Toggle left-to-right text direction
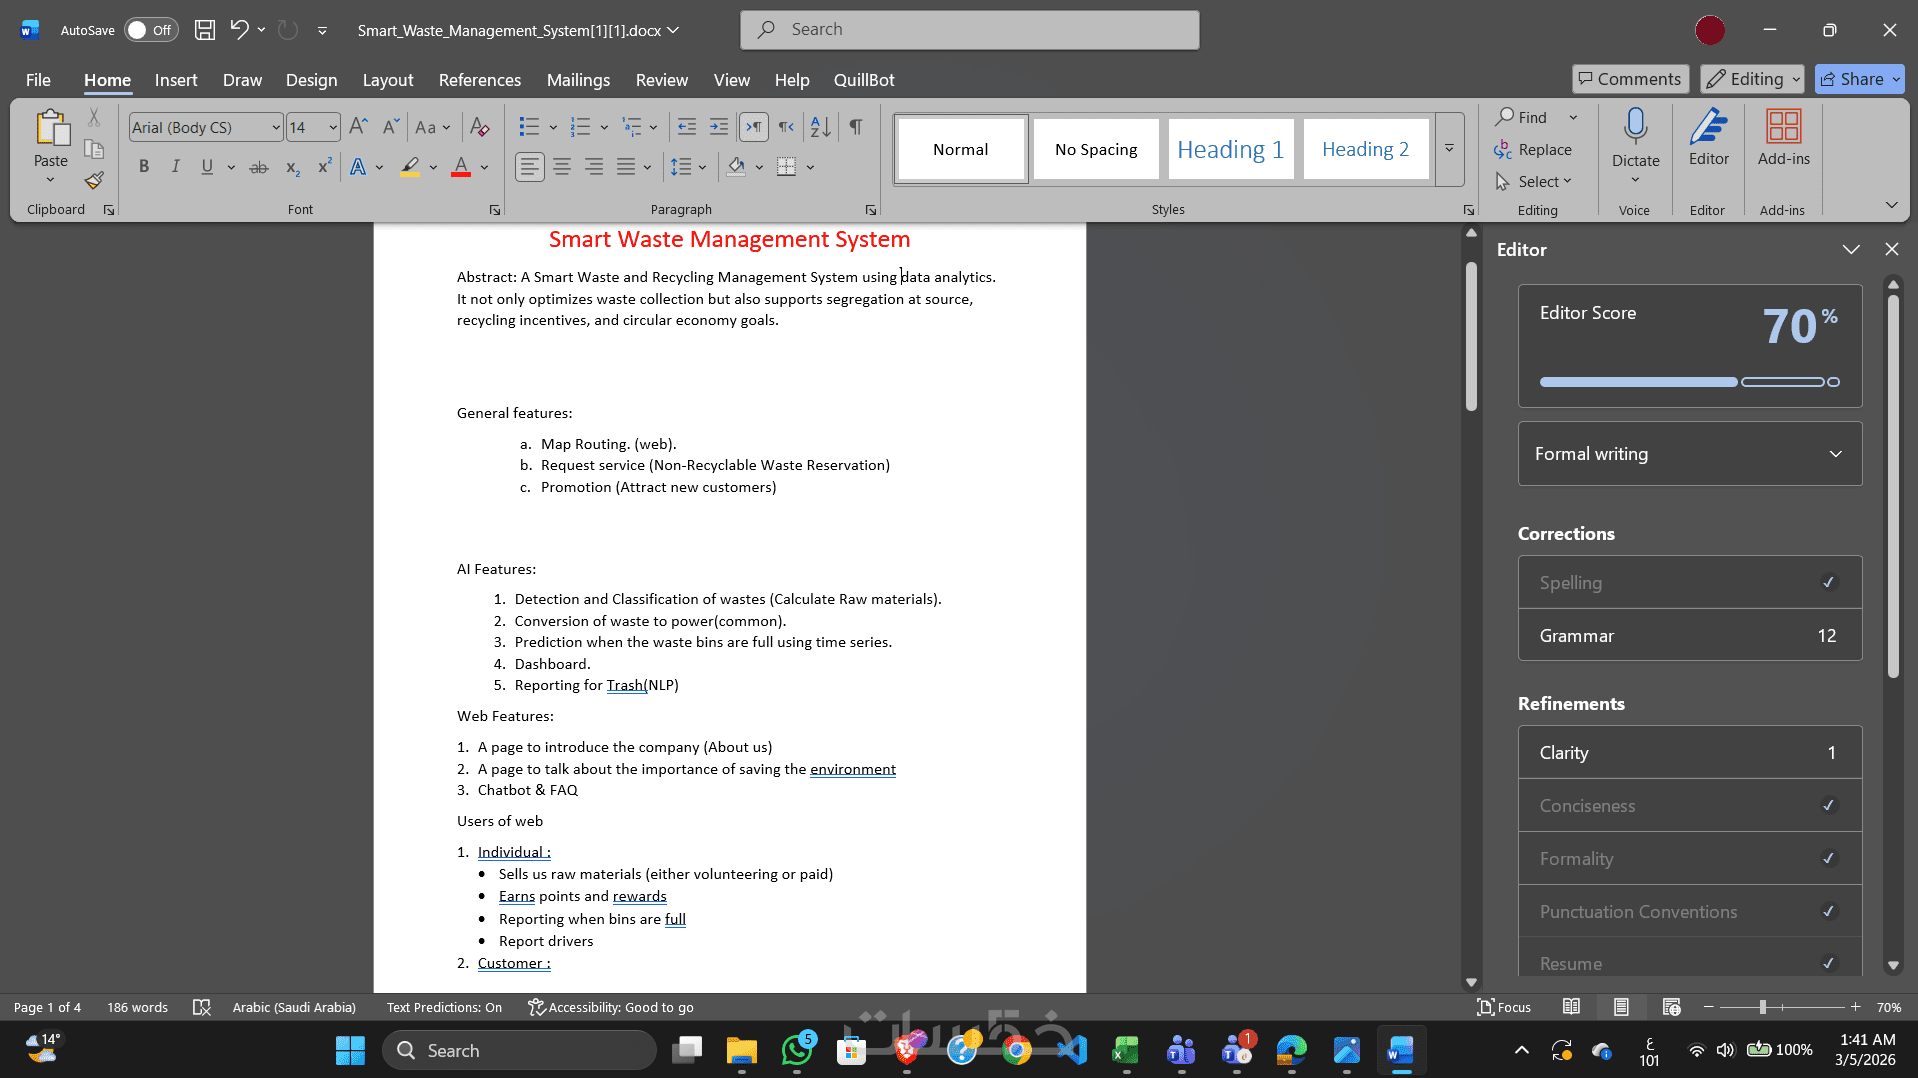The image size is (1918, 1078). (754, 127)
